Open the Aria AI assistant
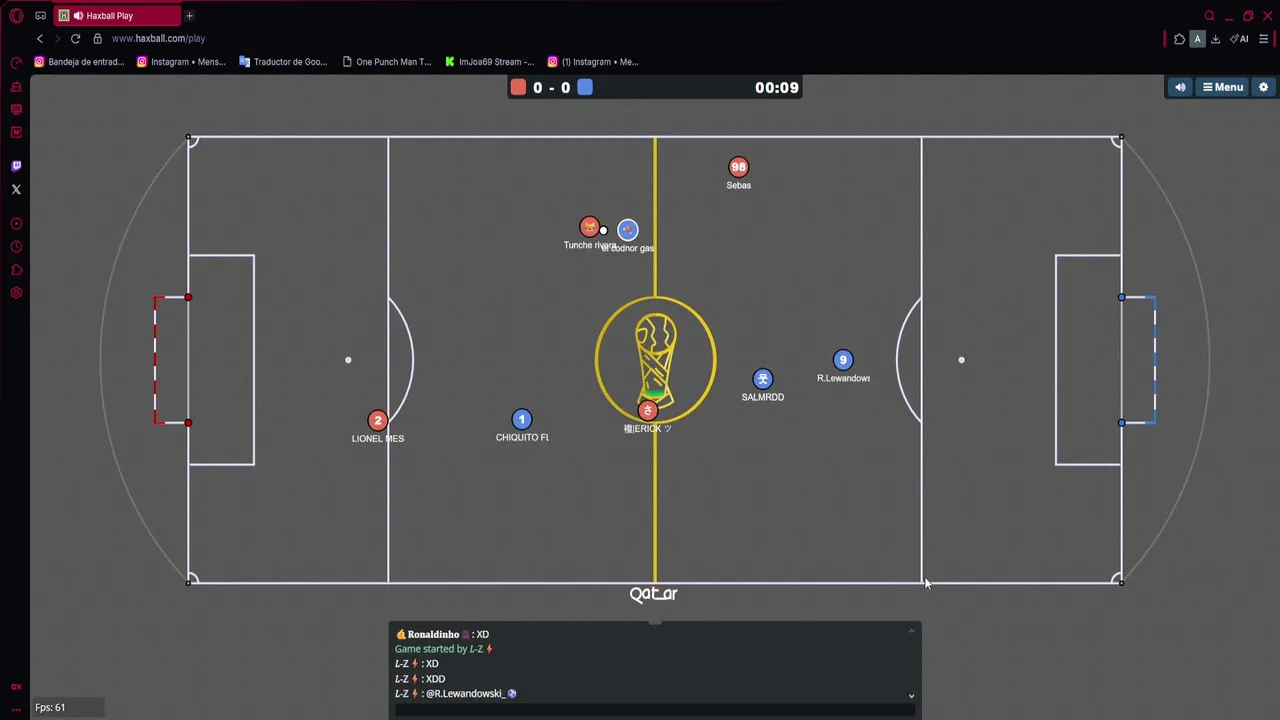The width and height of the screenshot is (1280, 720). (x=1239, y=39)
